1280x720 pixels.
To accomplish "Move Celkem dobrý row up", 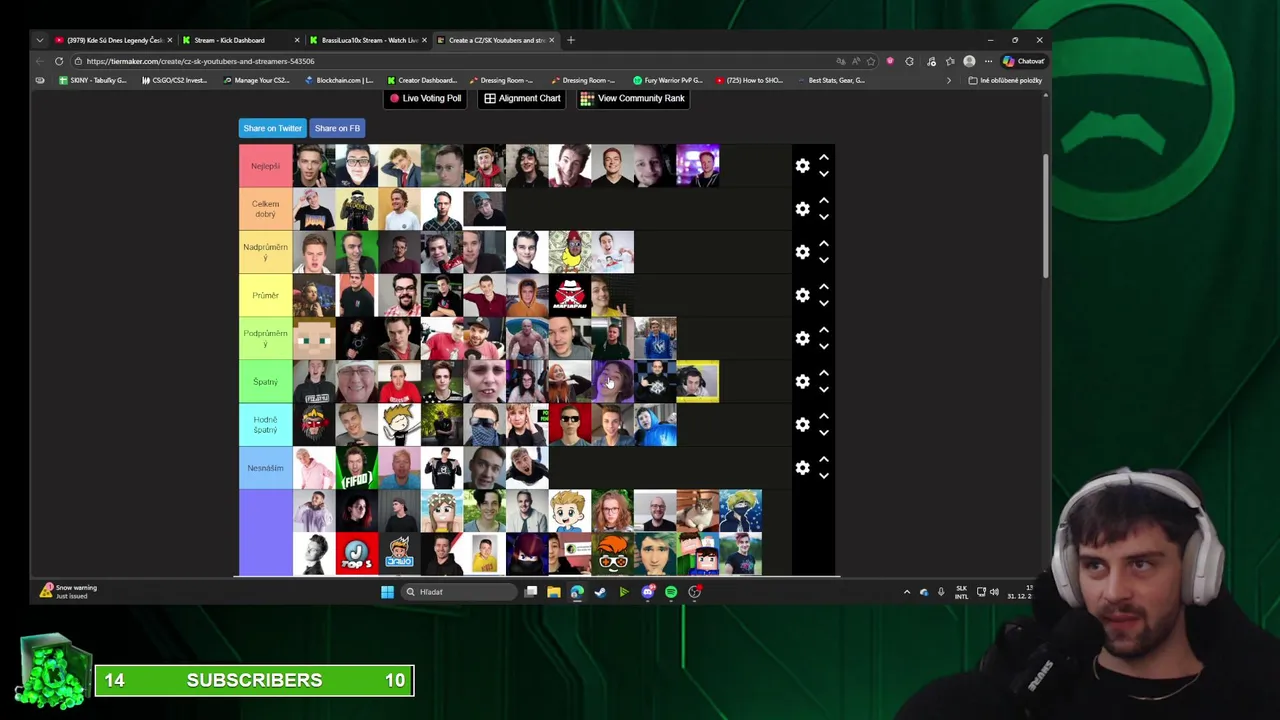I will 824,201.
